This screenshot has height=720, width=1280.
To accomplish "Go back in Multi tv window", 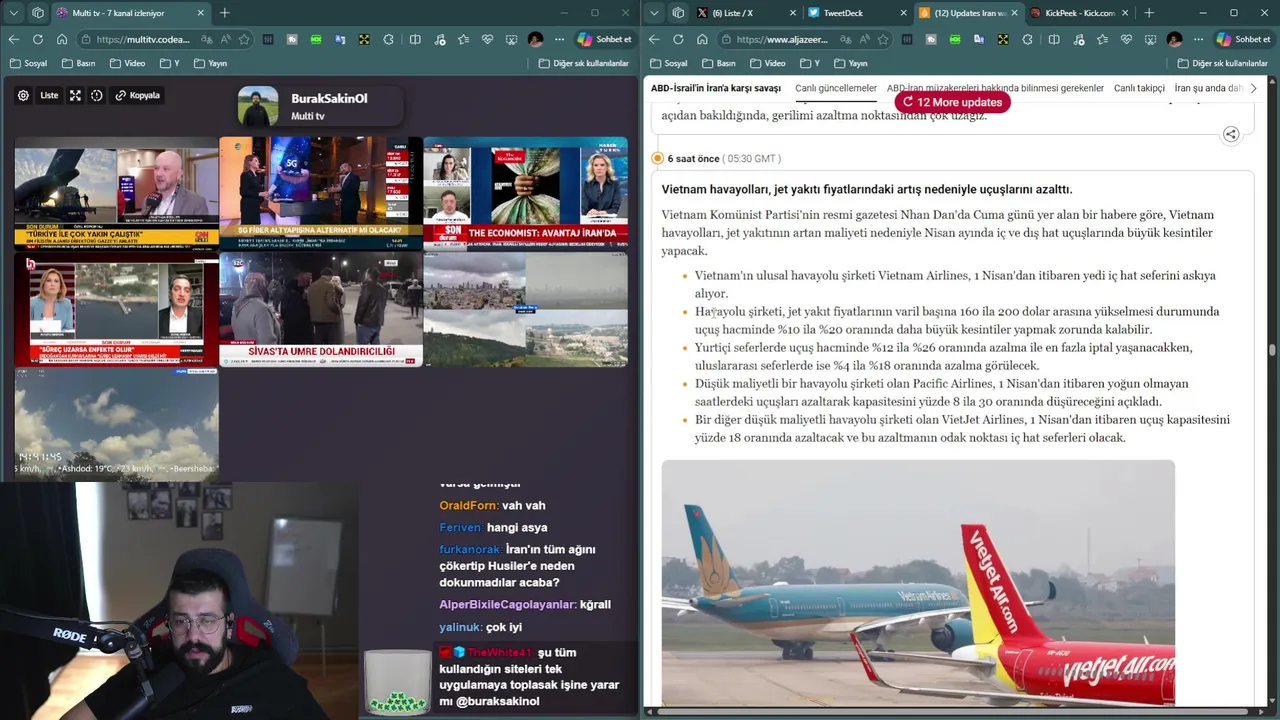I will click(14, 39).
